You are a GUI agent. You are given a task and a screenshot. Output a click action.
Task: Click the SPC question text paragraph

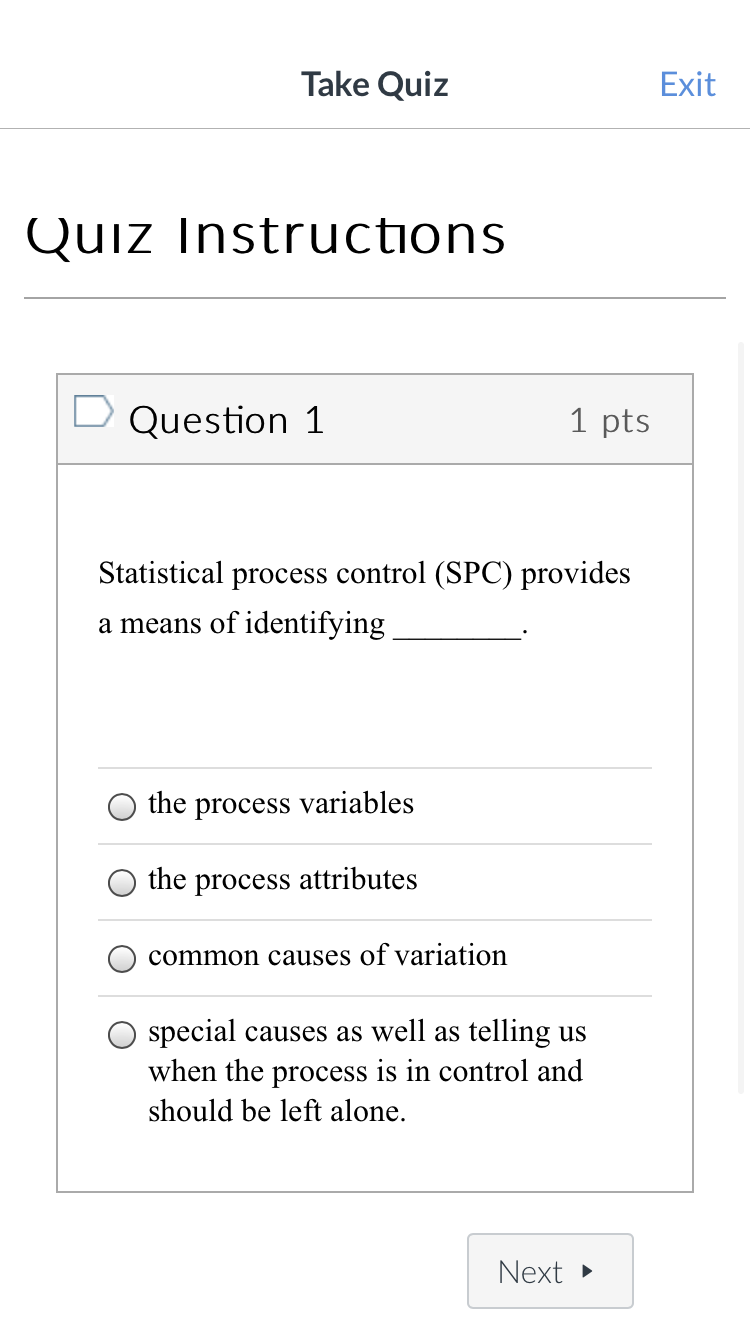click(x=364, y=597)
